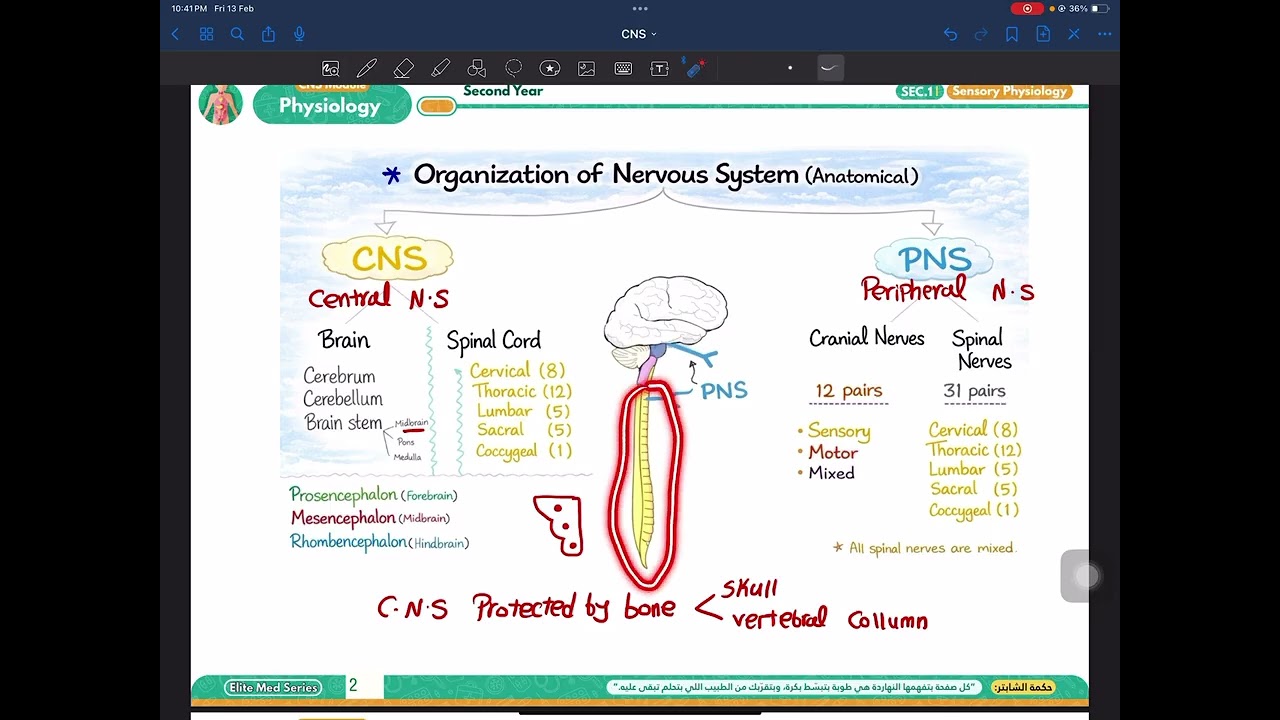Tap the floating AssistiveTouch button
This screenshot has height=720, width=1280.
coord(1087,576)
